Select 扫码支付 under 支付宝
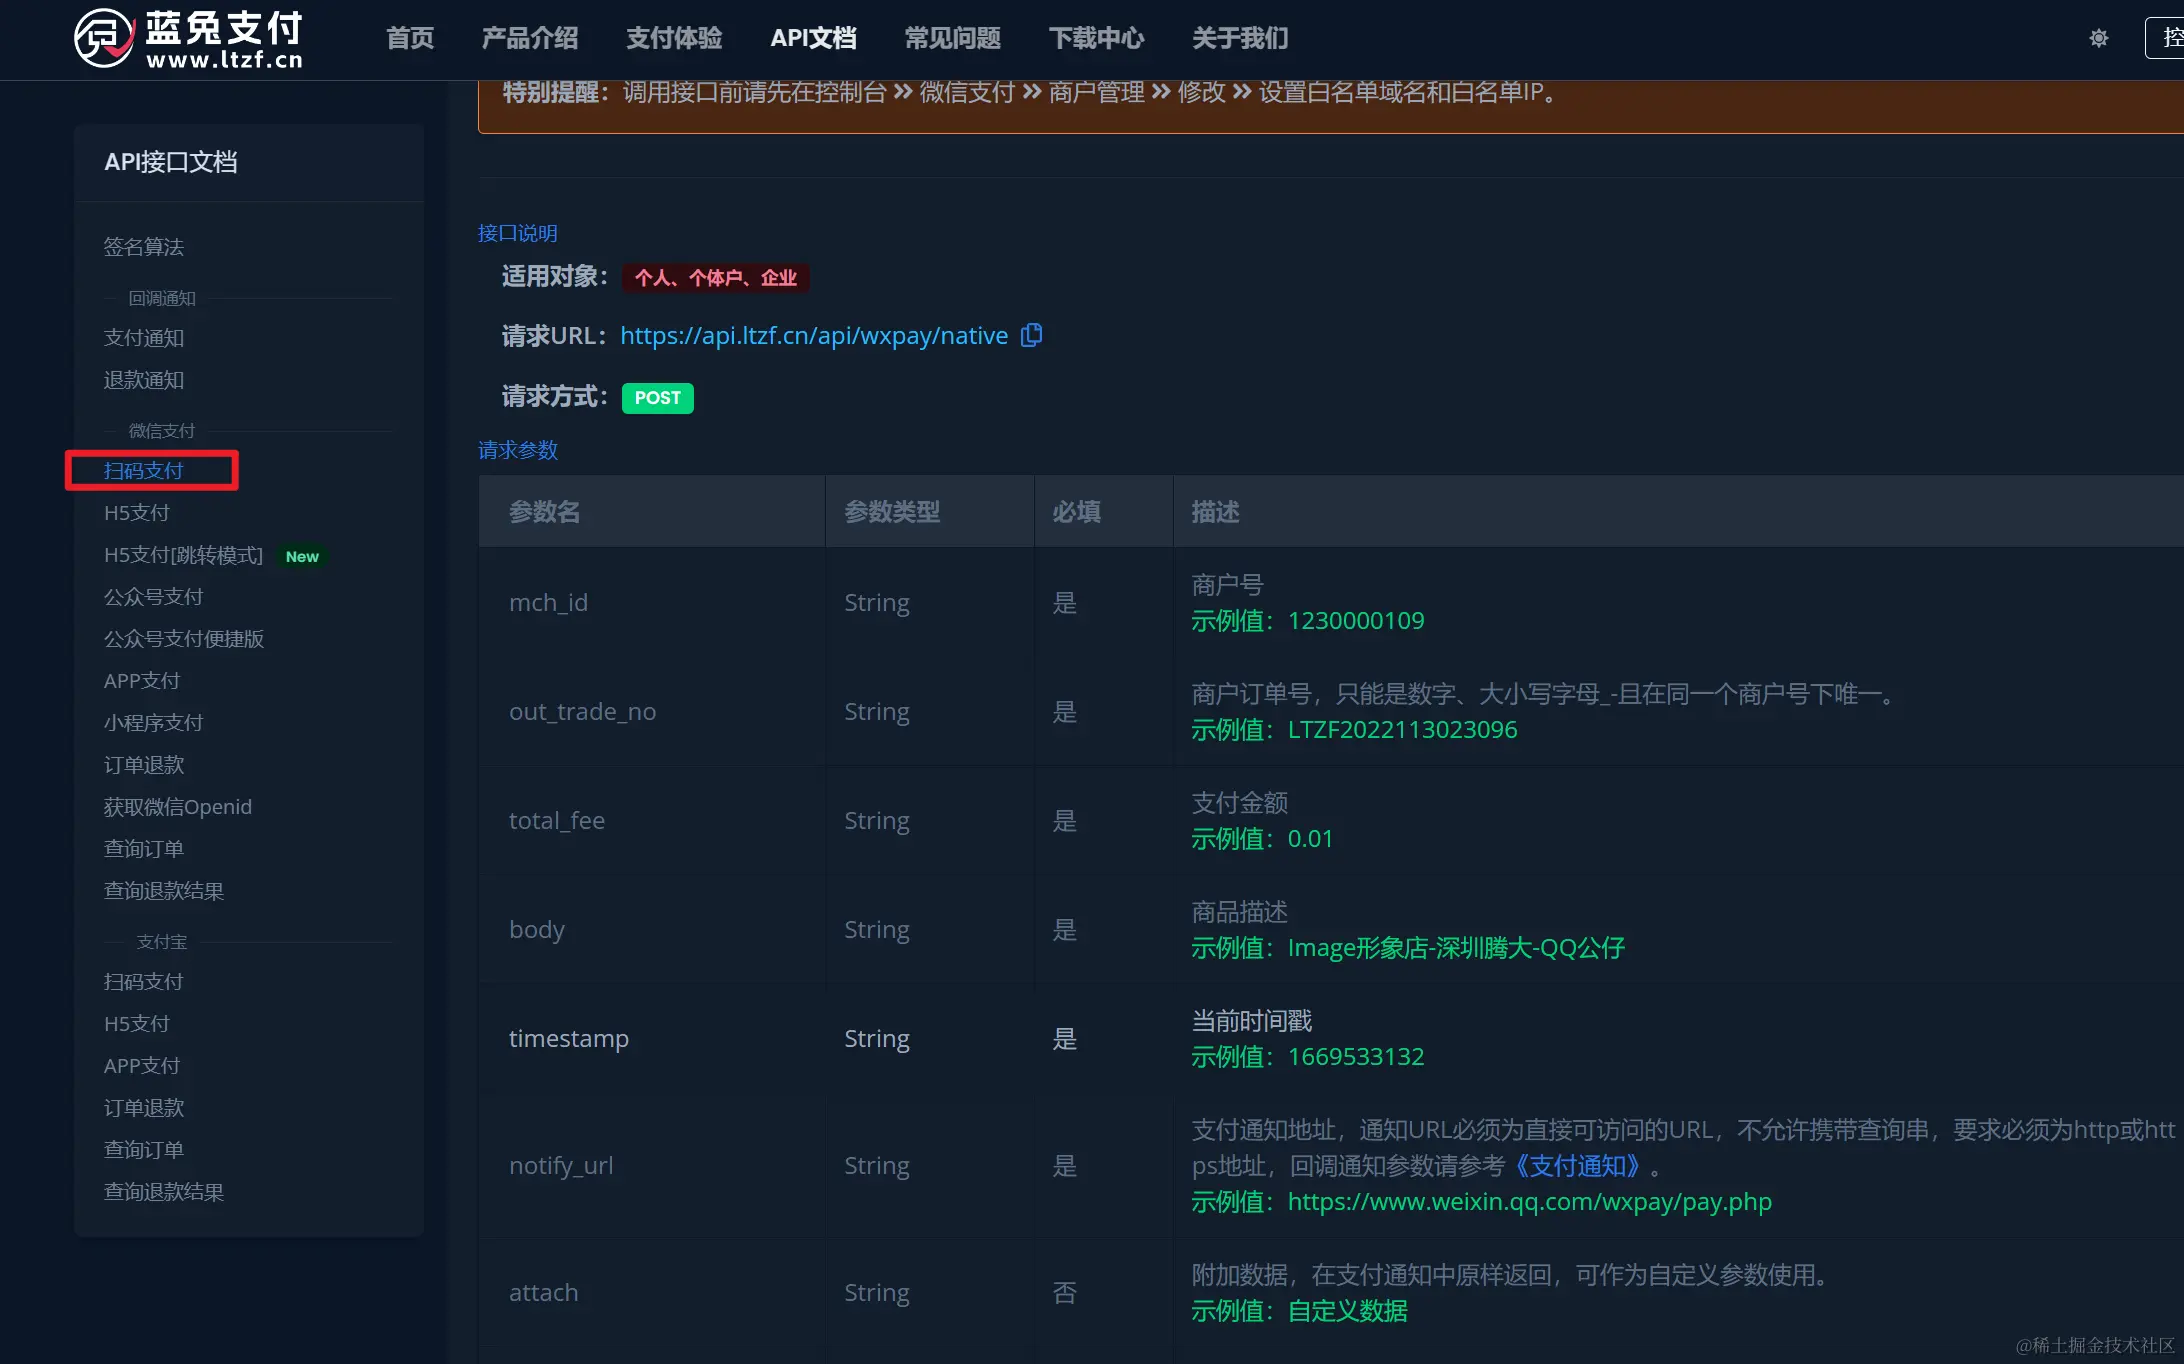 143,981
